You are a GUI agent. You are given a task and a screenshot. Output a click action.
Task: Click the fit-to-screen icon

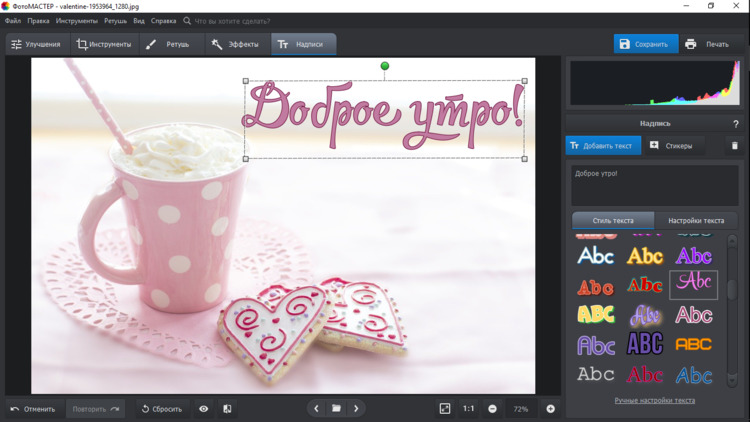(x=445, y=409)
